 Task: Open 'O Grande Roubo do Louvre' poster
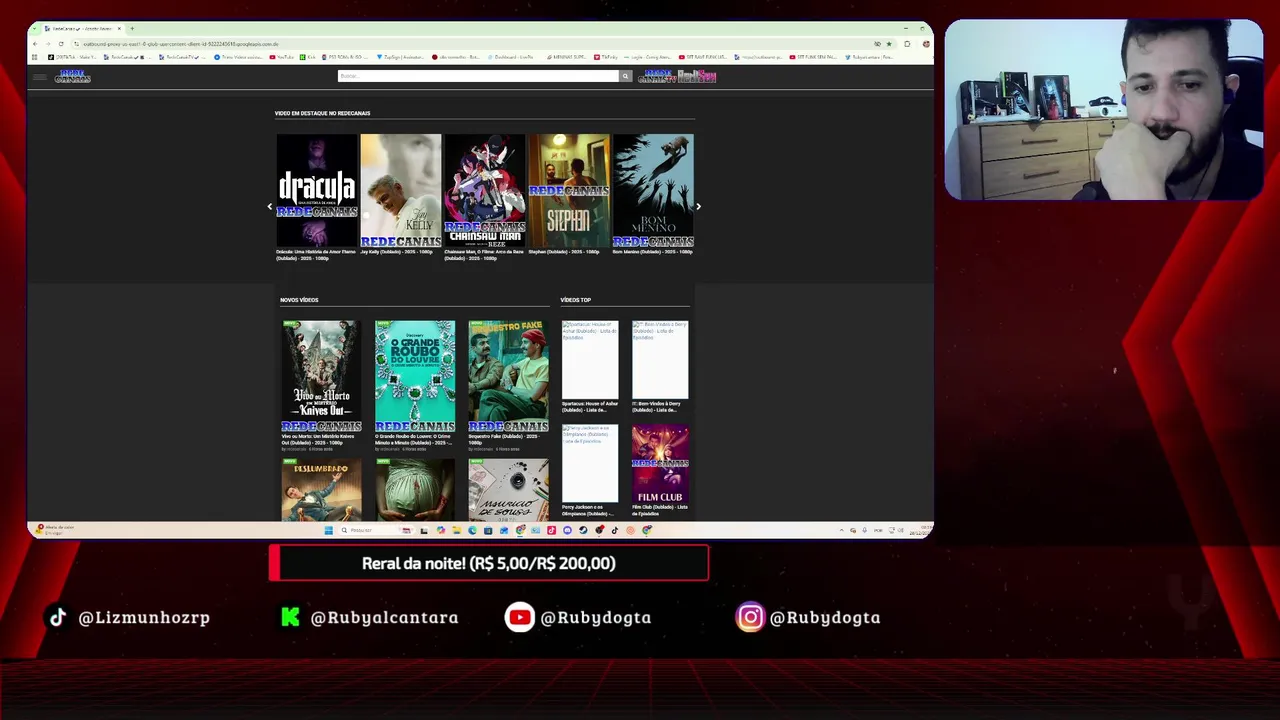pyautogui.click(x=415, y=376)
